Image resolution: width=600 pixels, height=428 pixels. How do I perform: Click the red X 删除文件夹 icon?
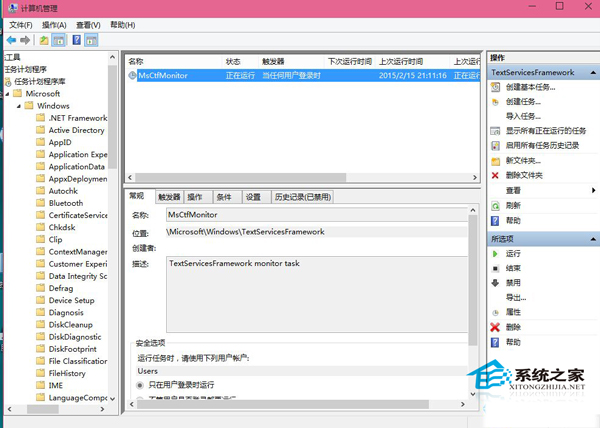click(x=495, y=175)
